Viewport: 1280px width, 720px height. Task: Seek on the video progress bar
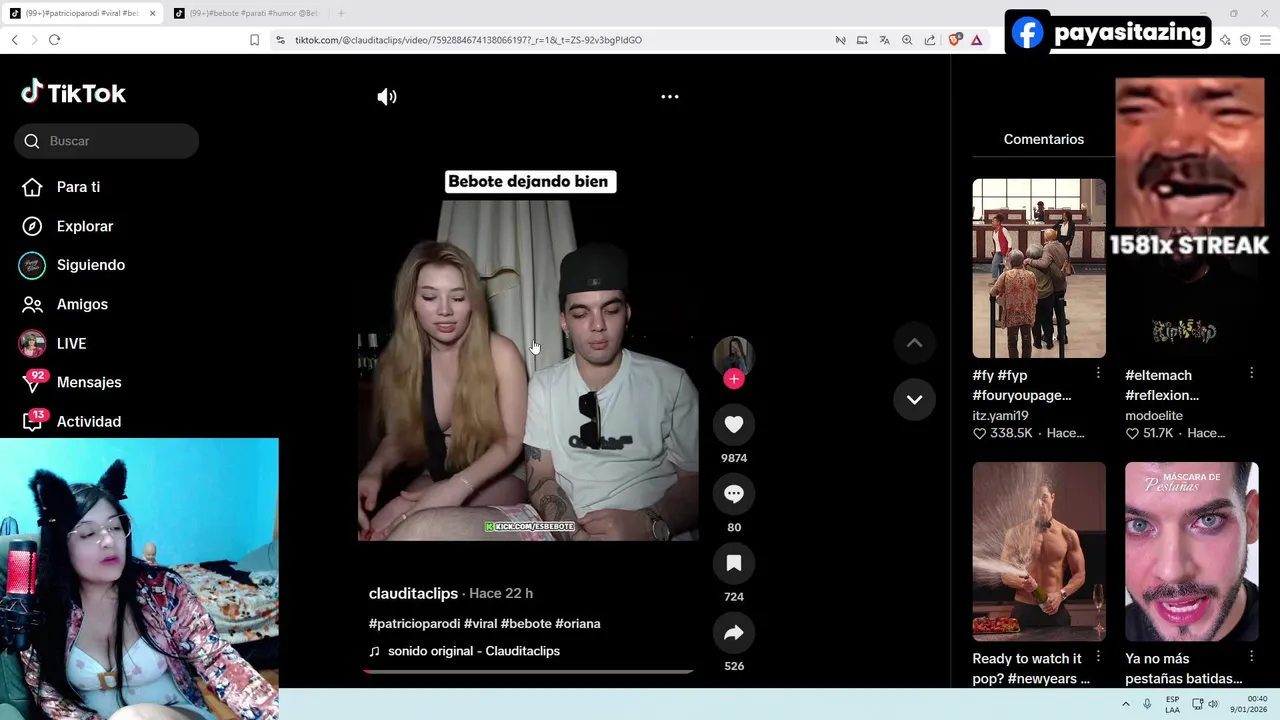(528, 671)
